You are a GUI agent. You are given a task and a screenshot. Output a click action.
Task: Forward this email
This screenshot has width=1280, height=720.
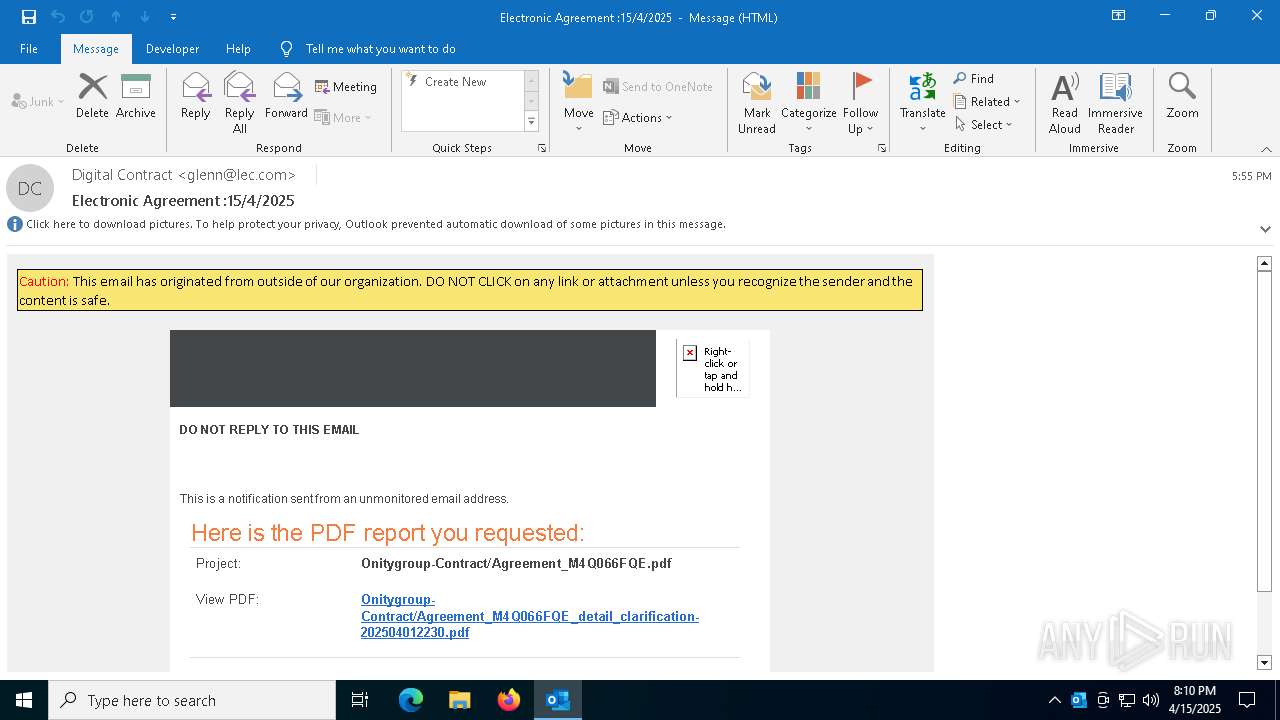pos(286,96)
